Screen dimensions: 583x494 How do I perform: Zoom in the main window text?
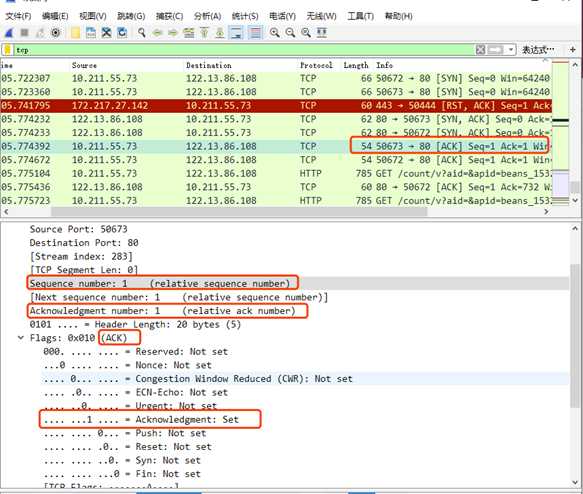[275, 33]
